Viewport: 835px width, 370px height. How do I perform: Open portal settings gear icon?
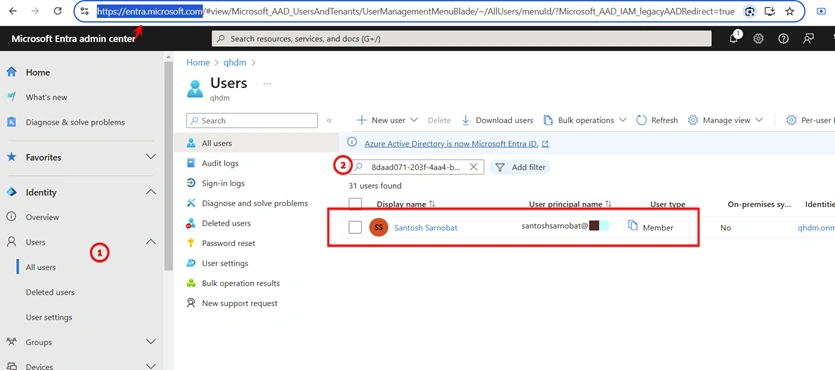point(758,38)
